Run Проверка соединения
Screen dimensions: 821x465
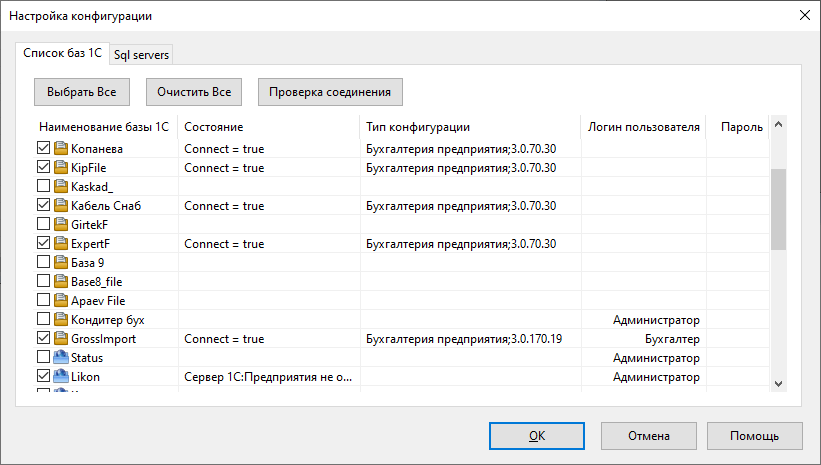330,92
